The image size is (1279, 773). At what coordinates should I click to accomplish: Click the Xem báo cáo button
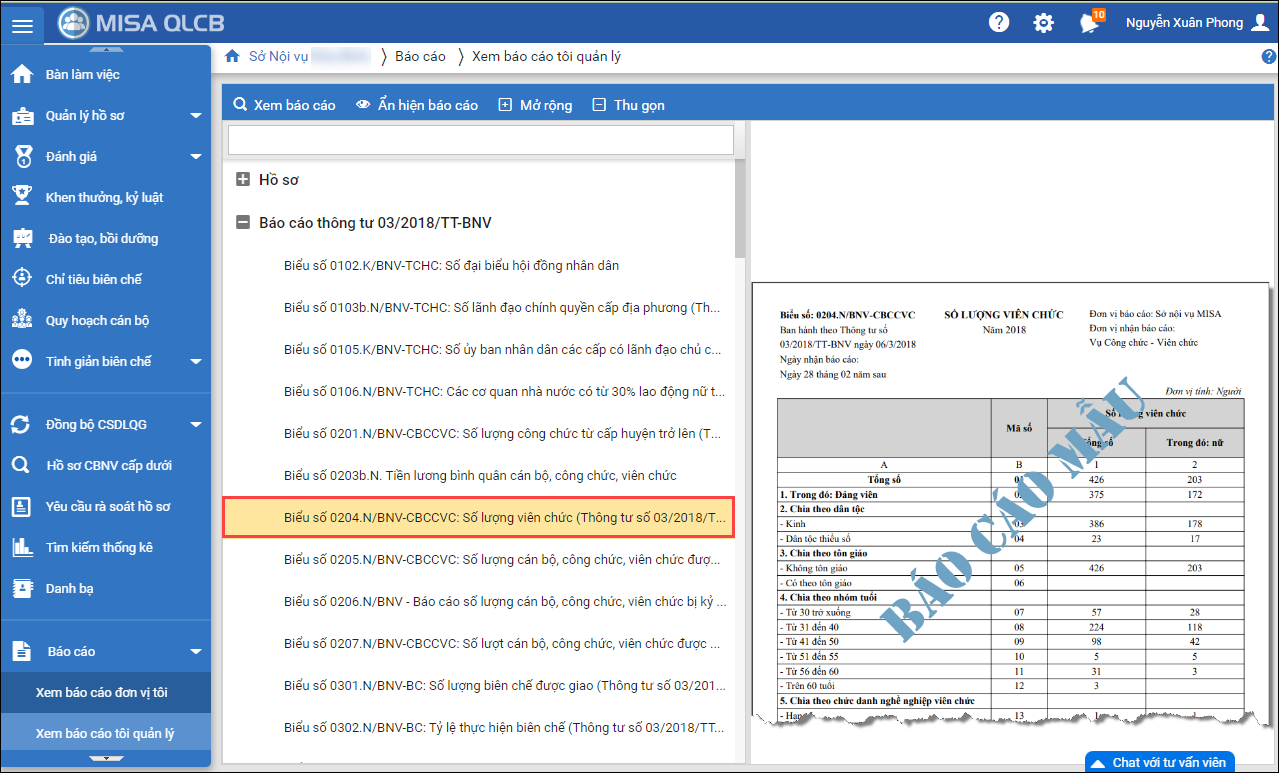(x=284, y=105)
